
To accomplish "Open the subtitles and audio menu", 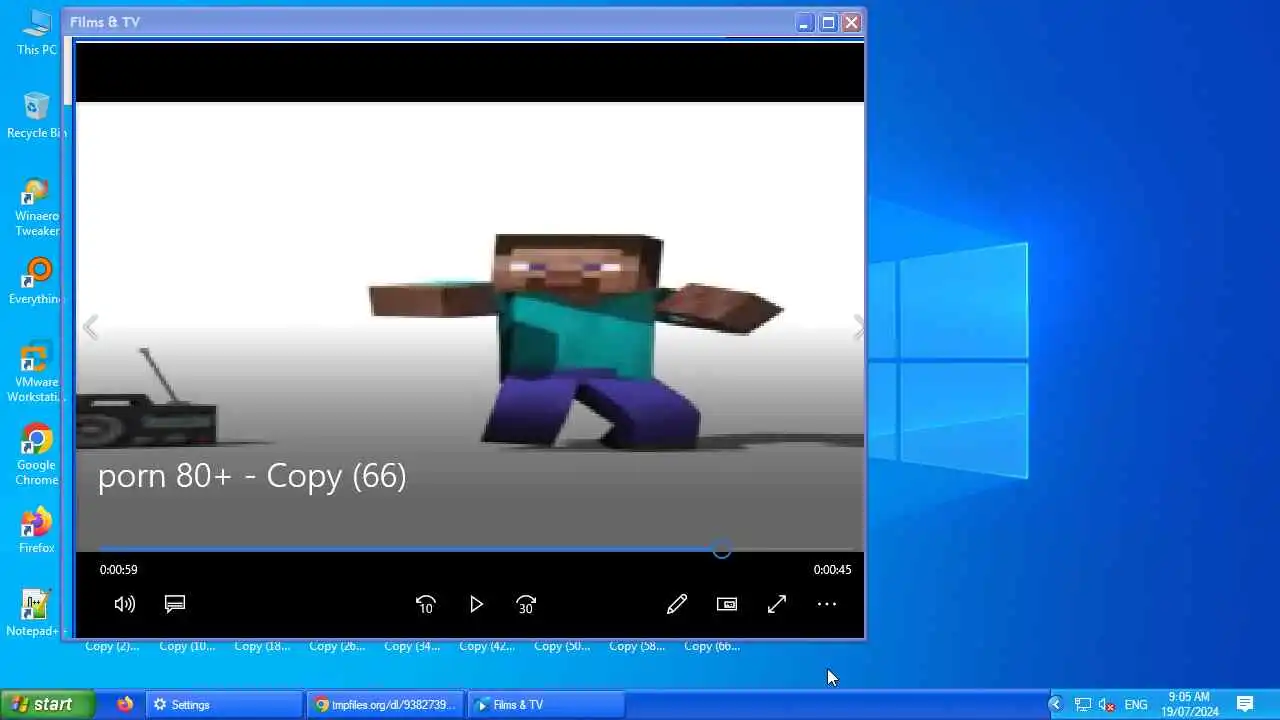I will pyautogui.click(x=175, y=604).
